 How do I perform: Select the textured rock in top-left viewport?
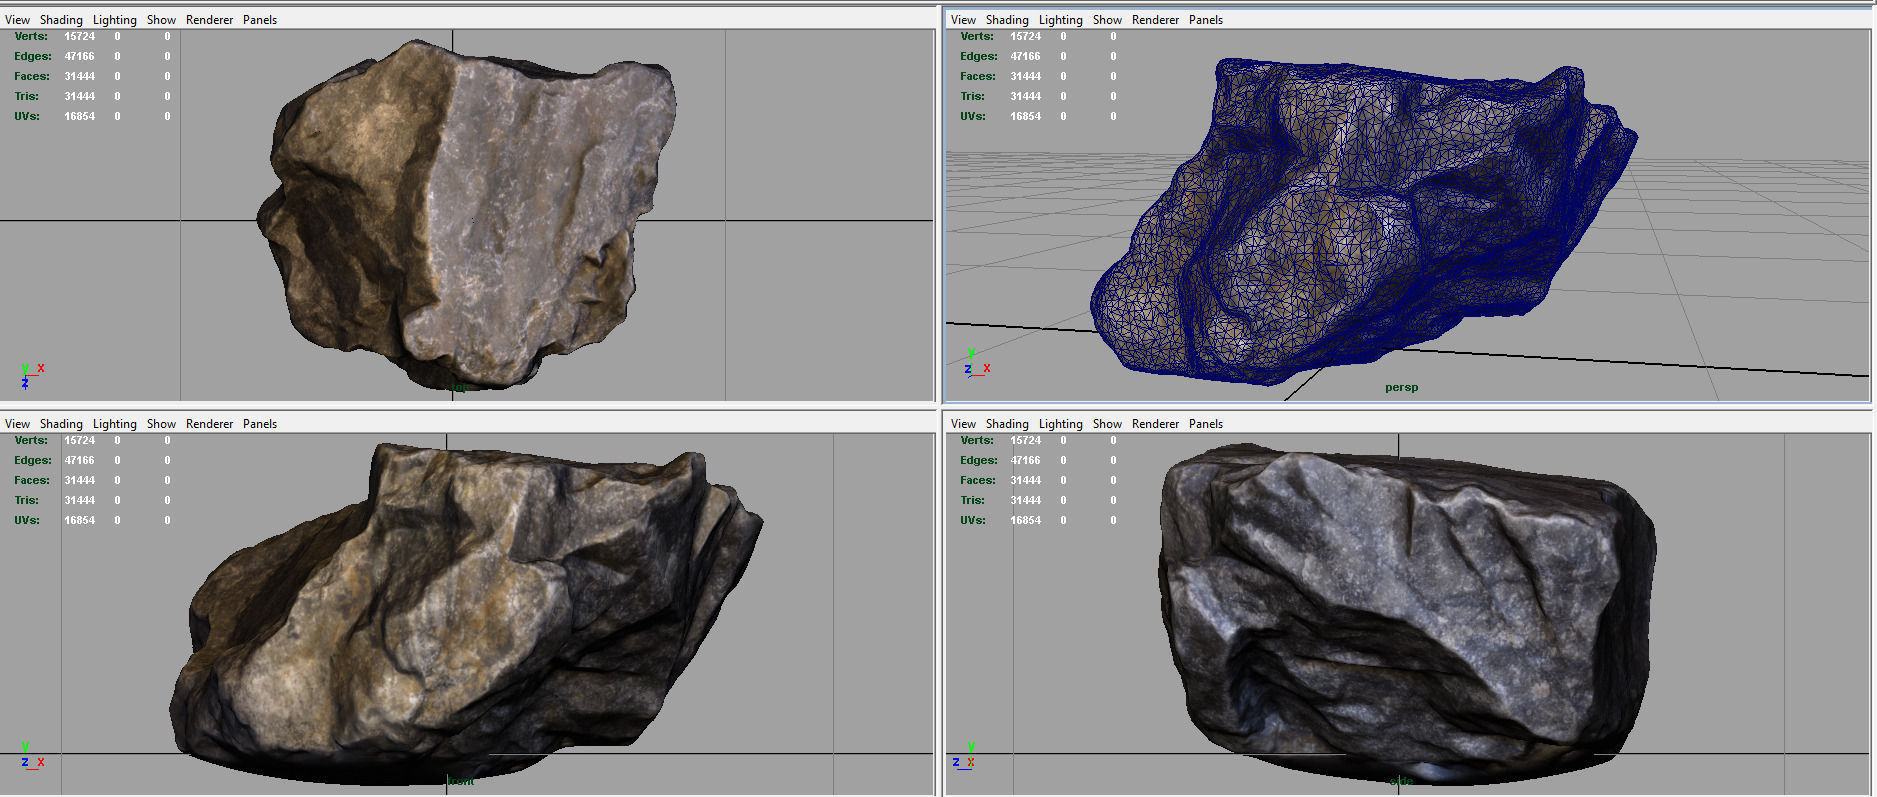[x=467, y=213]
